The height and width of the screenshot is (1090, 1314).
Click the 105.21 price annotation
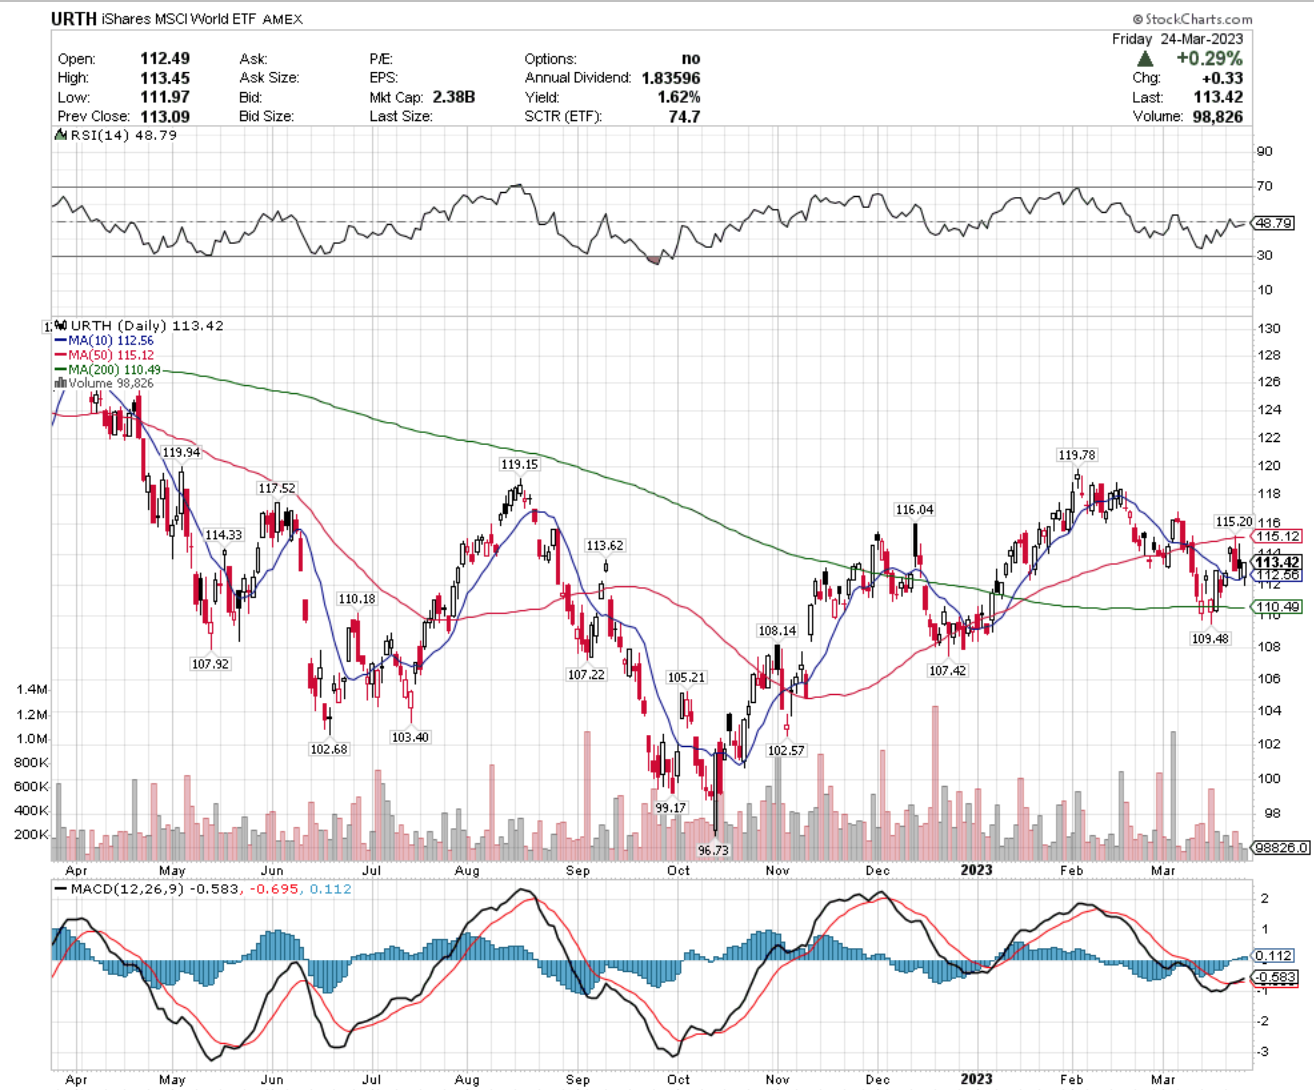point(686,677)
